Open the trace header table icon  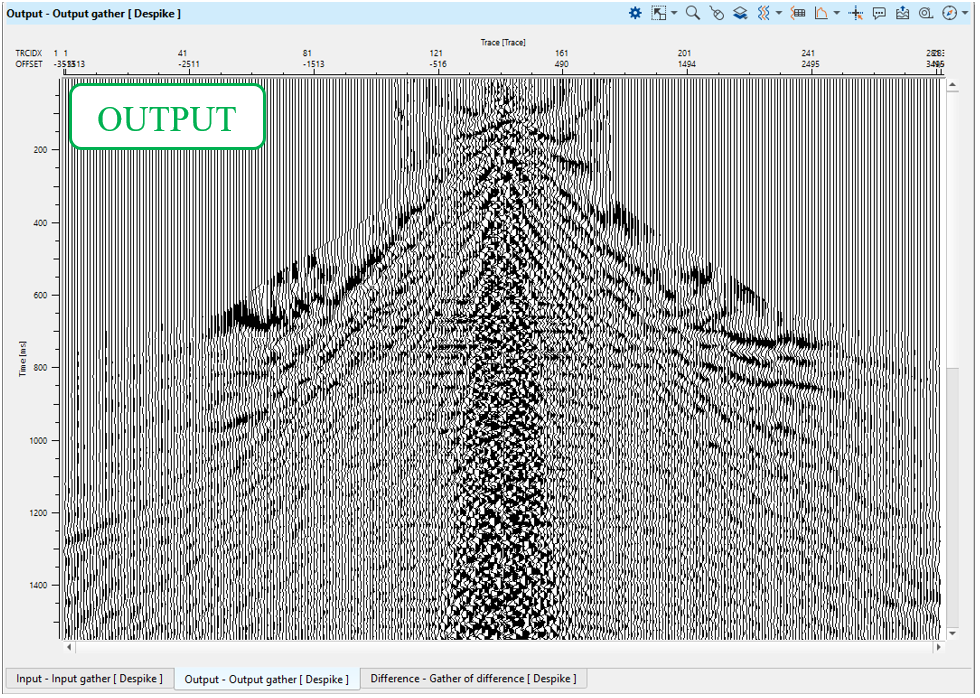(798, 13)
